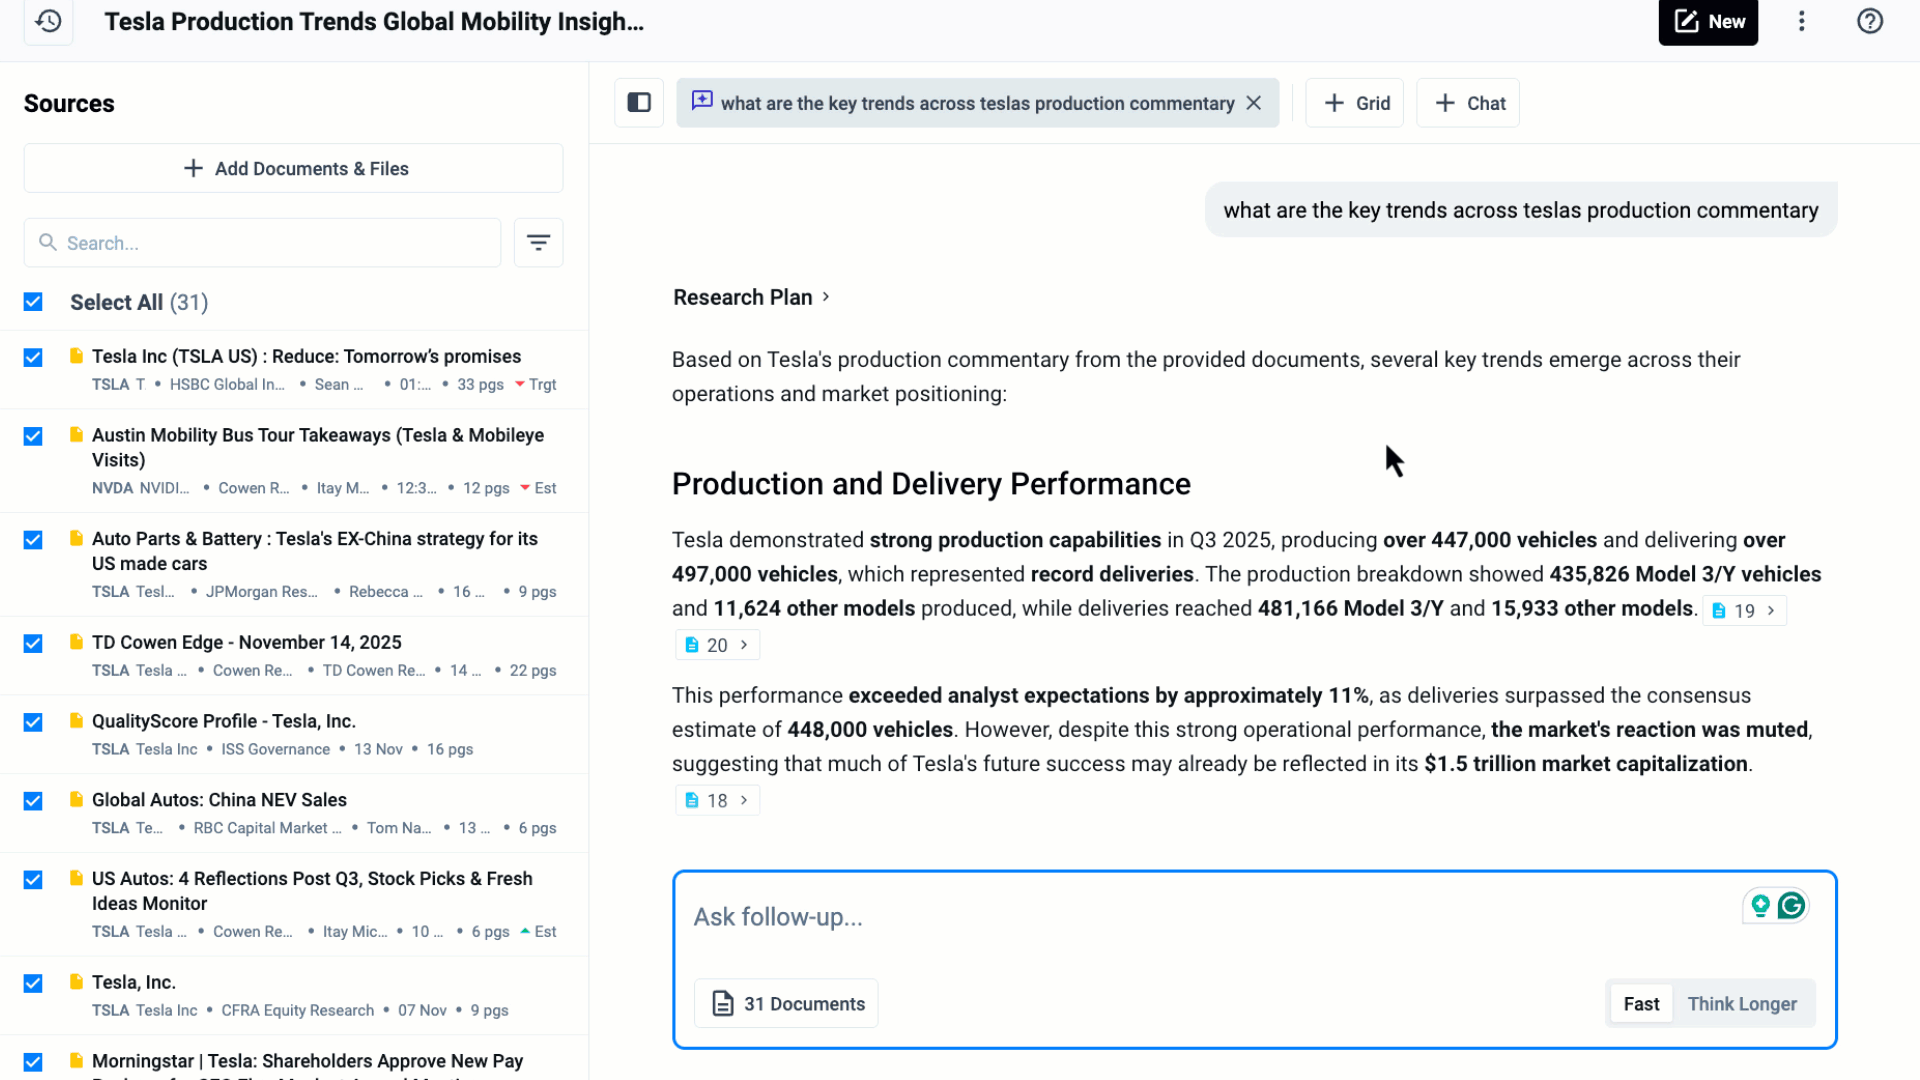Open citation 19 source chip
Image resolution: width=1920 pixels, height=1080 pixels.
(x=1744, y=611)
